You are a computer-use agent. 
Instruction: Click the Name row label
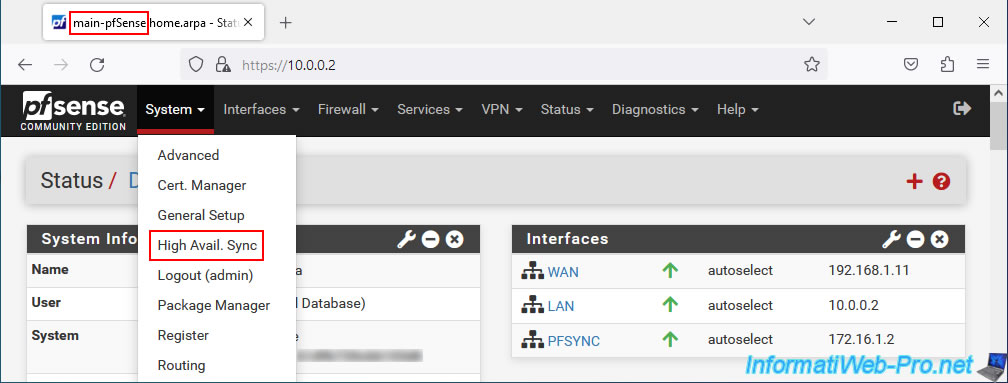50,269
